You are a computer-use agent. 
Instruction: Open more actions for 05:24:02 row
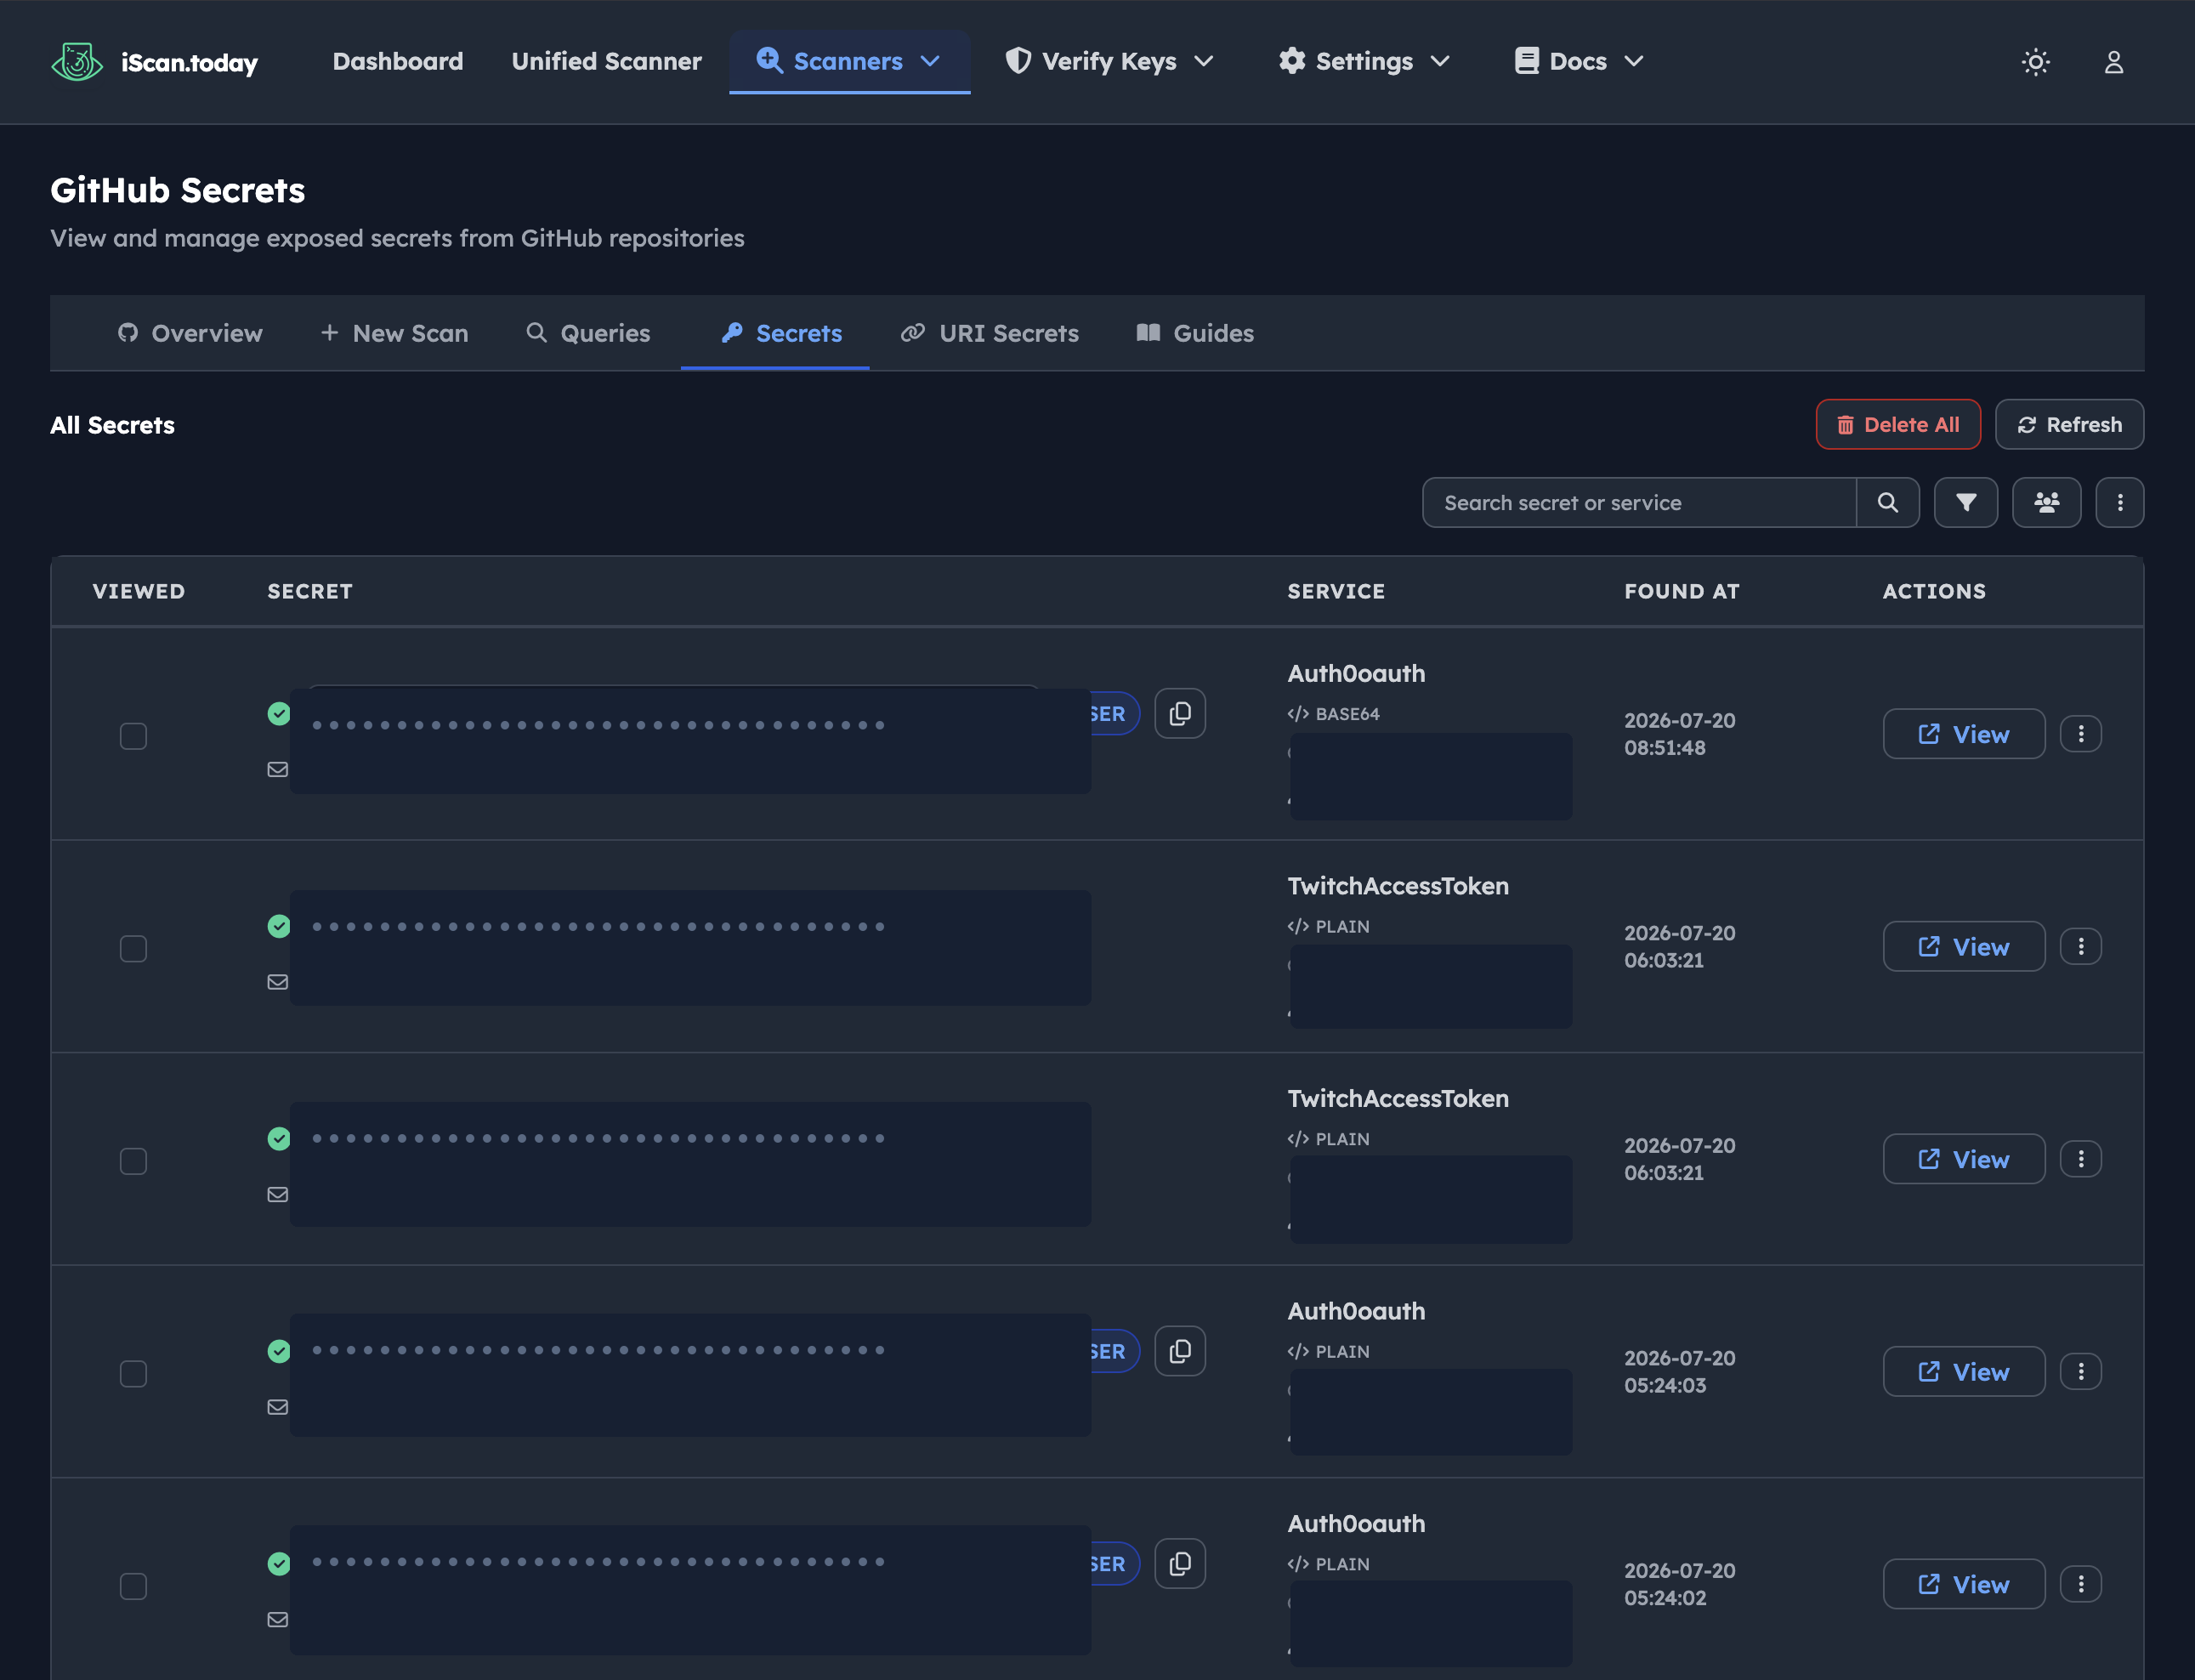pos(2080,1584)
